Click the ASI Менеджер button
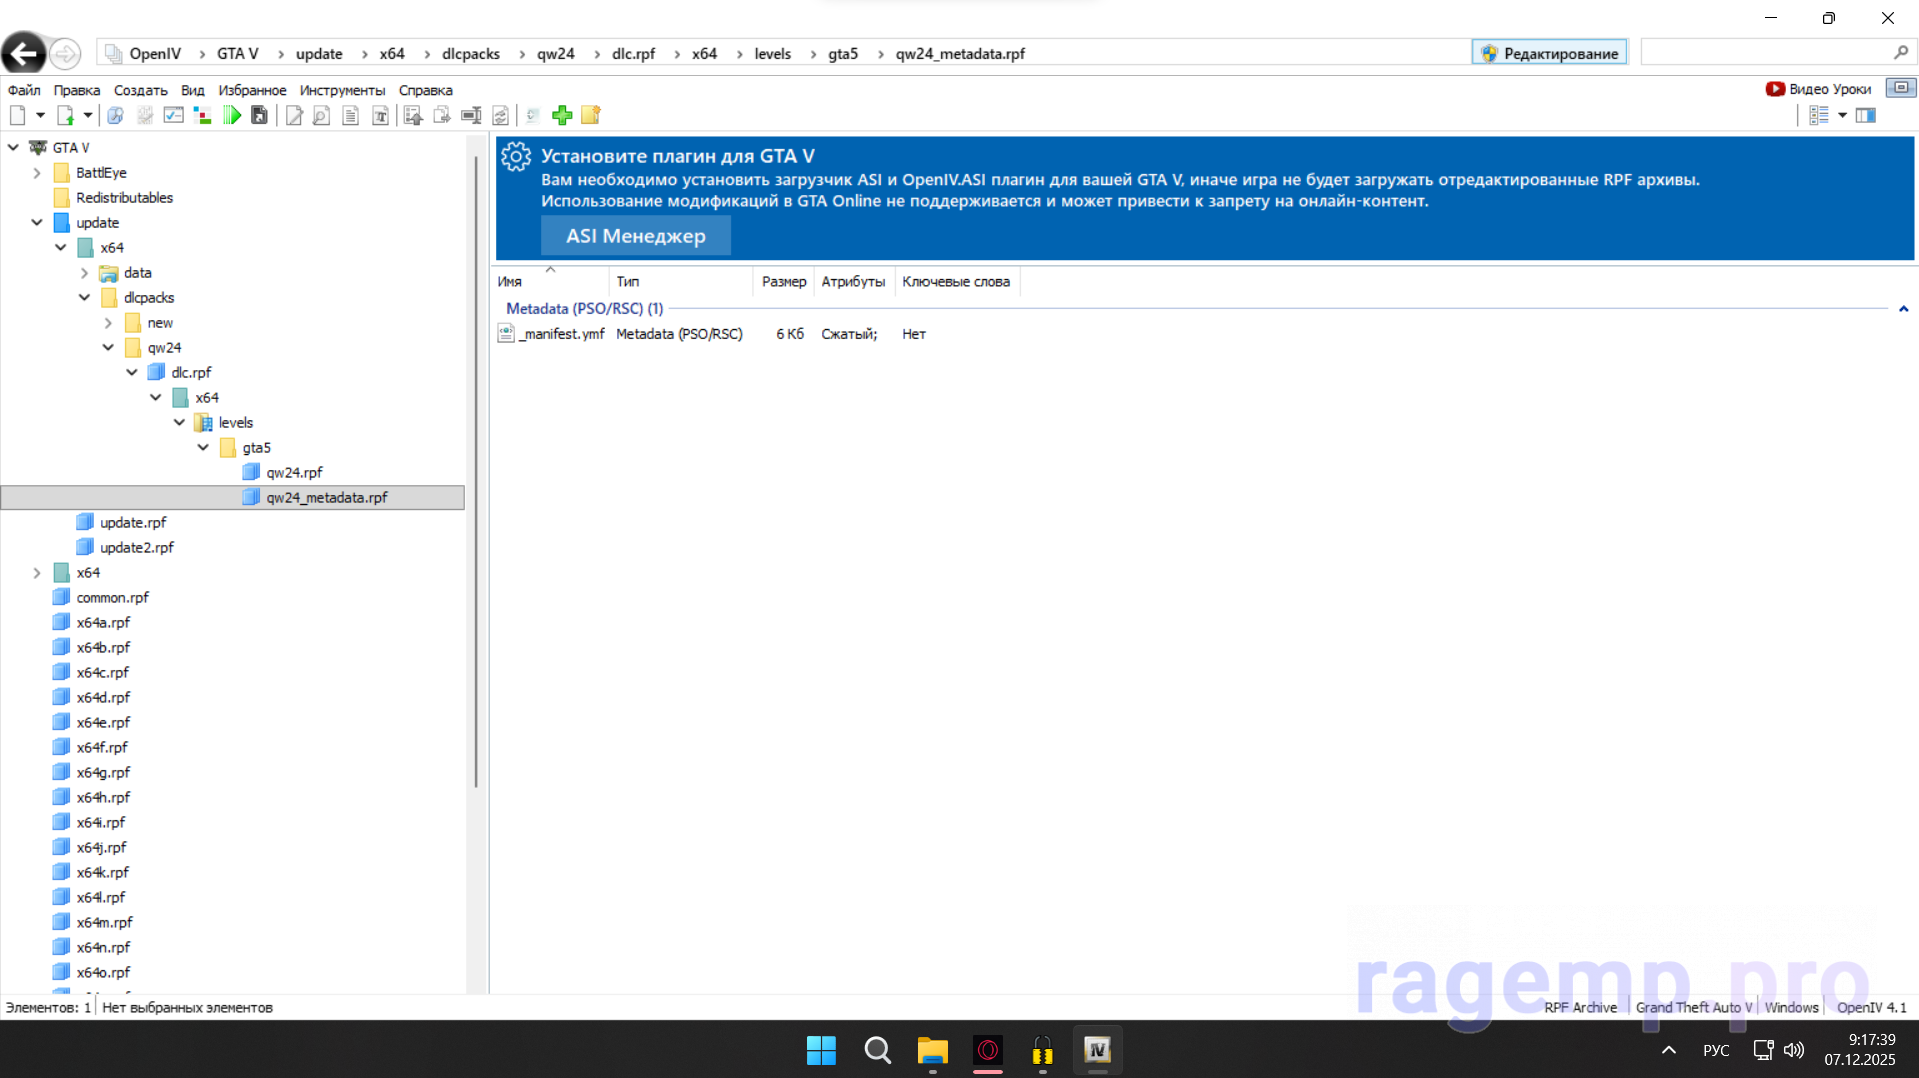The height and width of the screenshot is (1078, 1919). [x=636, y=236]
